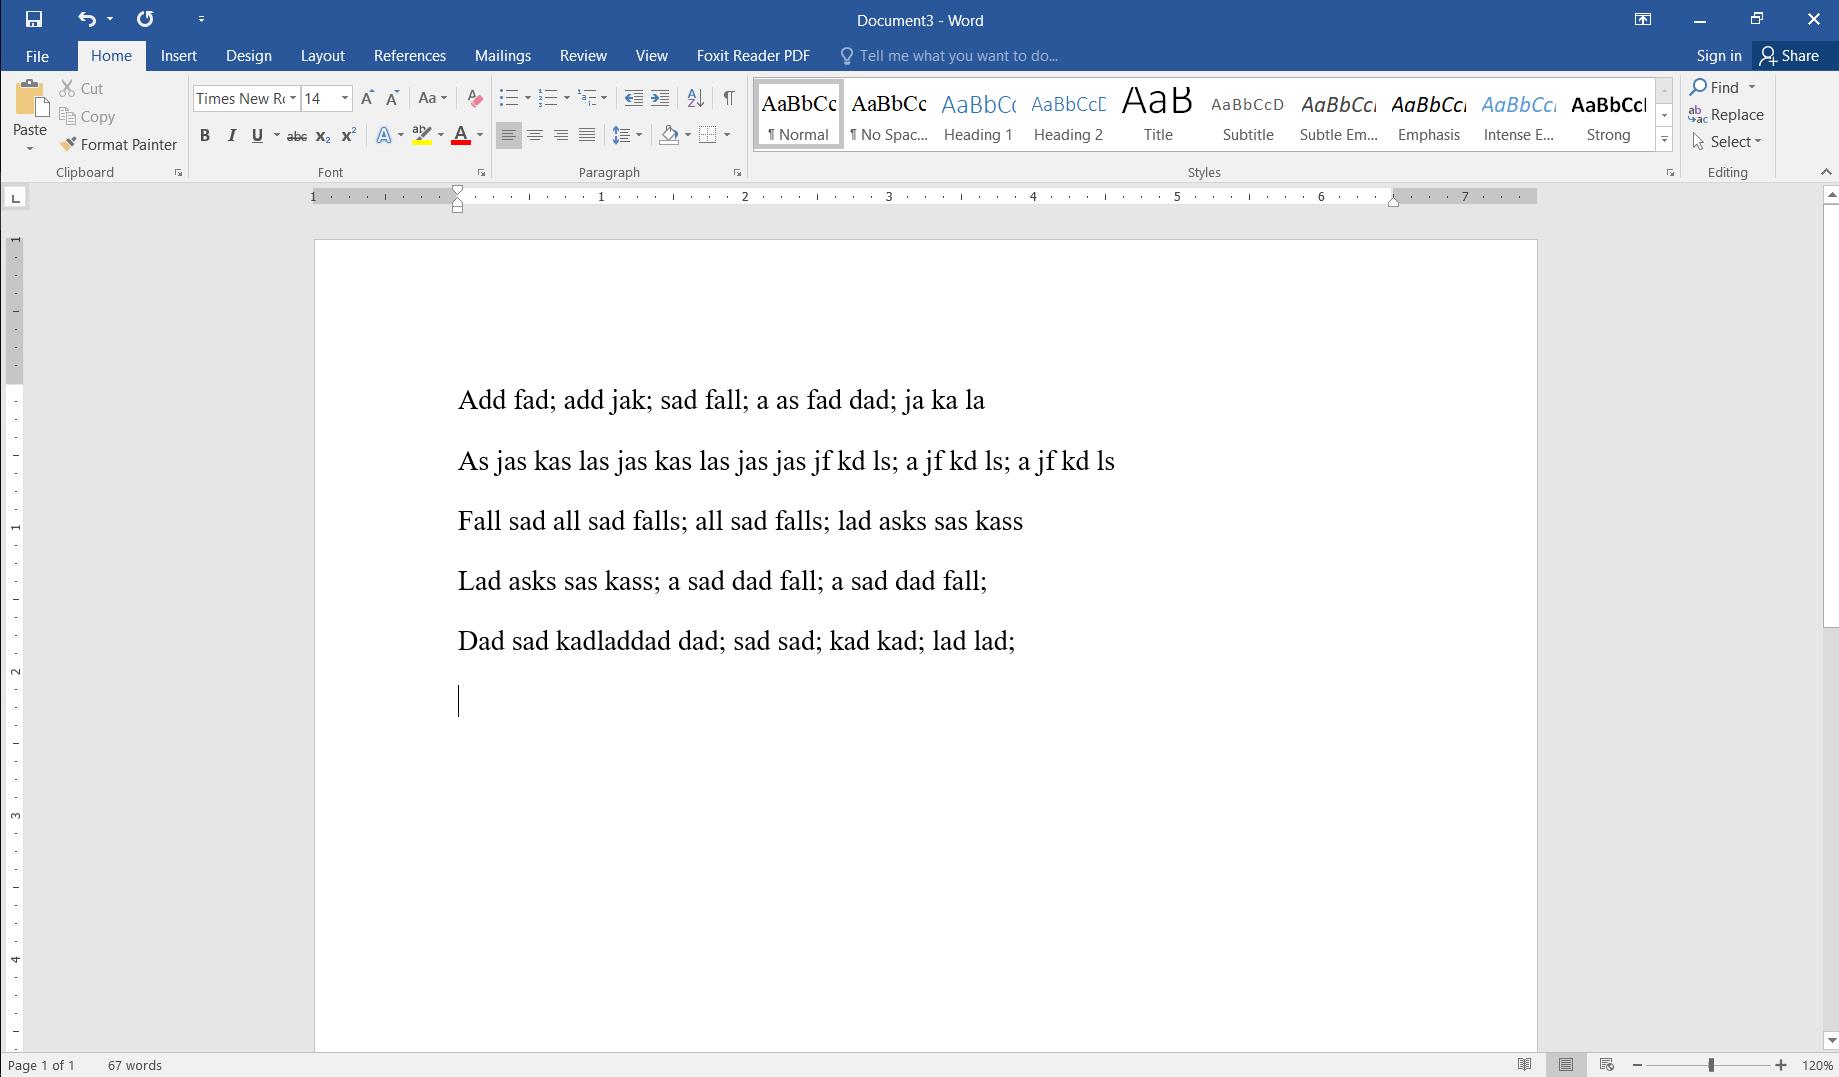Image resolution: width=1839 pixels, height=1077 pixels.
Task: Sort the selected paragraphs
Action: [695, 98]
